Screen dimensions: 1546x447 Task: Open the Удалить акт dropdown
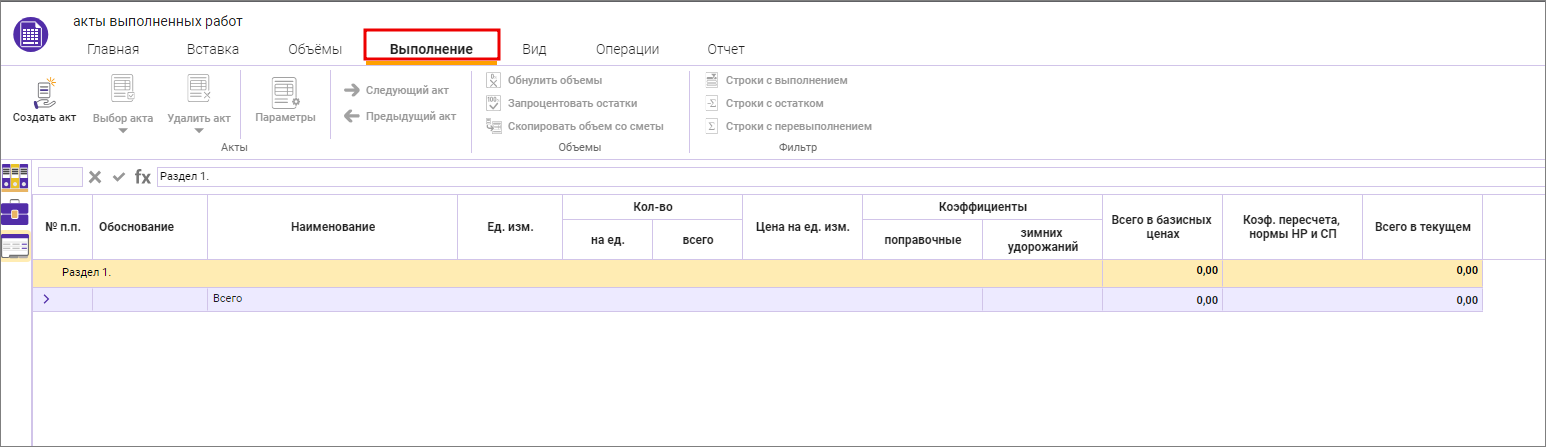click(x=198, y=130)
